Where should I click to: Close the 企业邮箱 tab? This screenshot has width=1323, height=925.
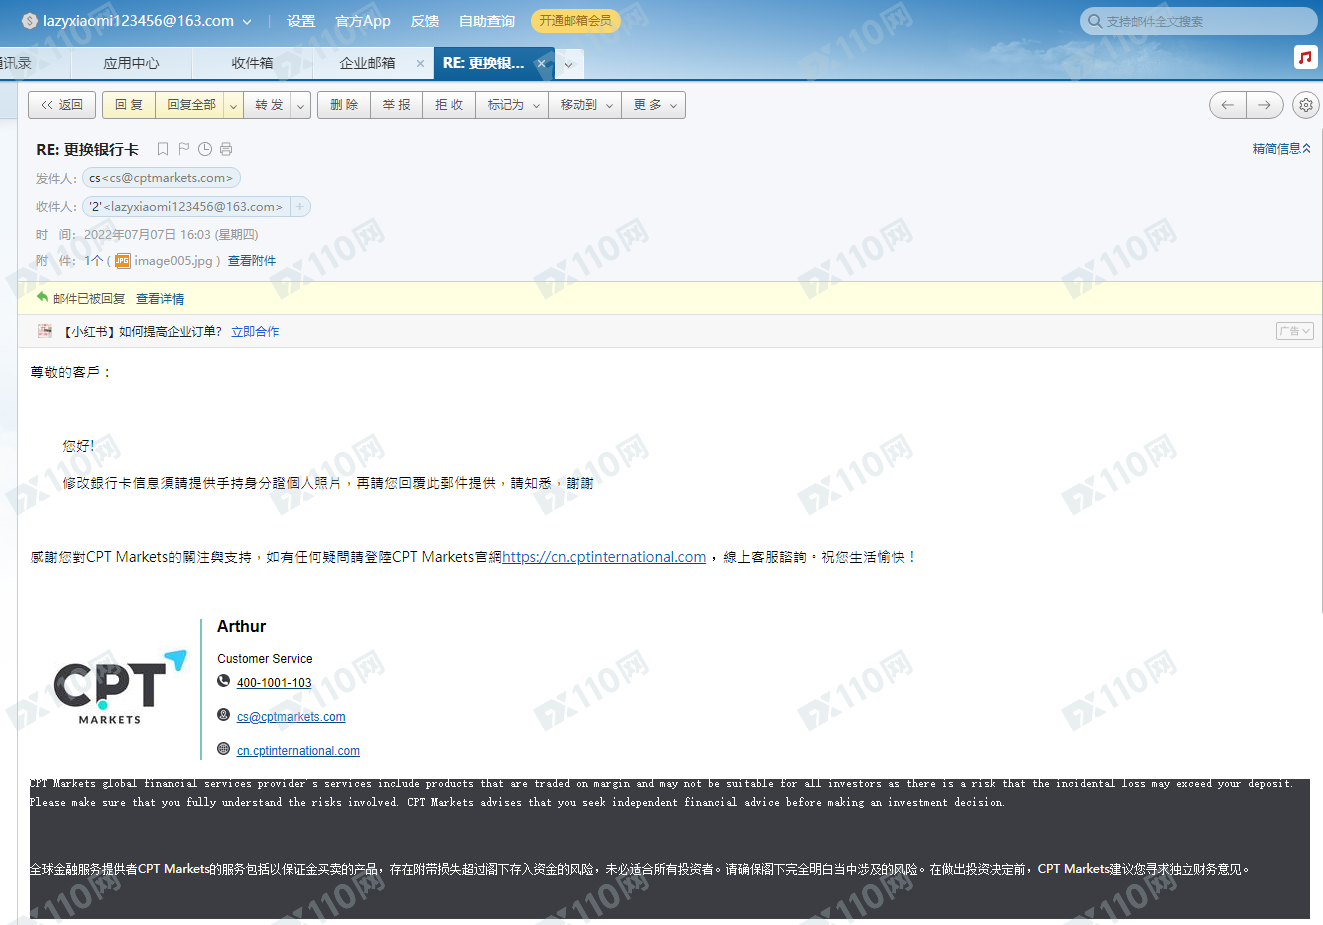tap(420, 63)
